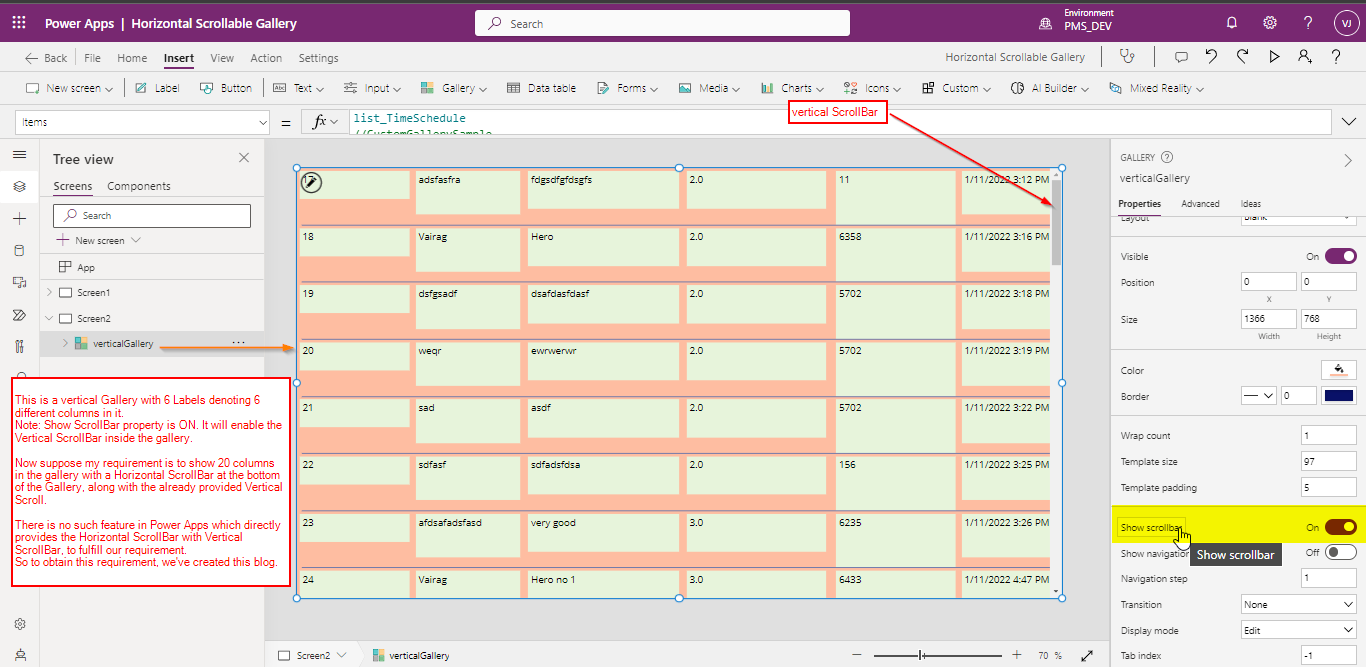The image size is (1366, 667).
Task: Undo the last action
Action: point(1211,57)
